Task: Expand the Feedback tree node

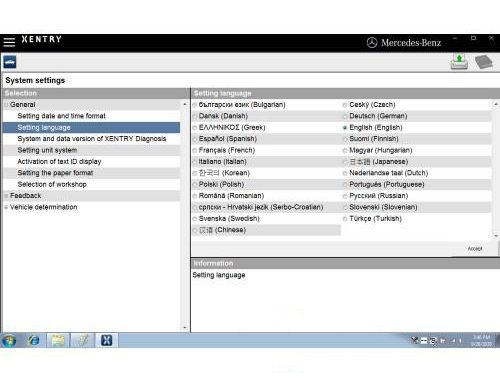Action: (6, 196)
